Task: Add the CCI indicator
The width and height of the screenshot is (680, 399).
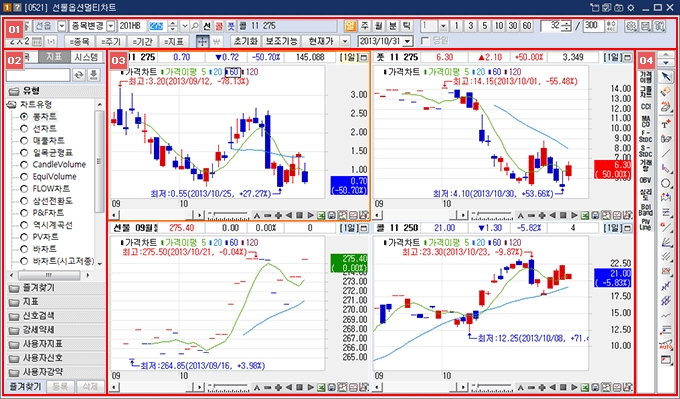Action: [645, 107]
